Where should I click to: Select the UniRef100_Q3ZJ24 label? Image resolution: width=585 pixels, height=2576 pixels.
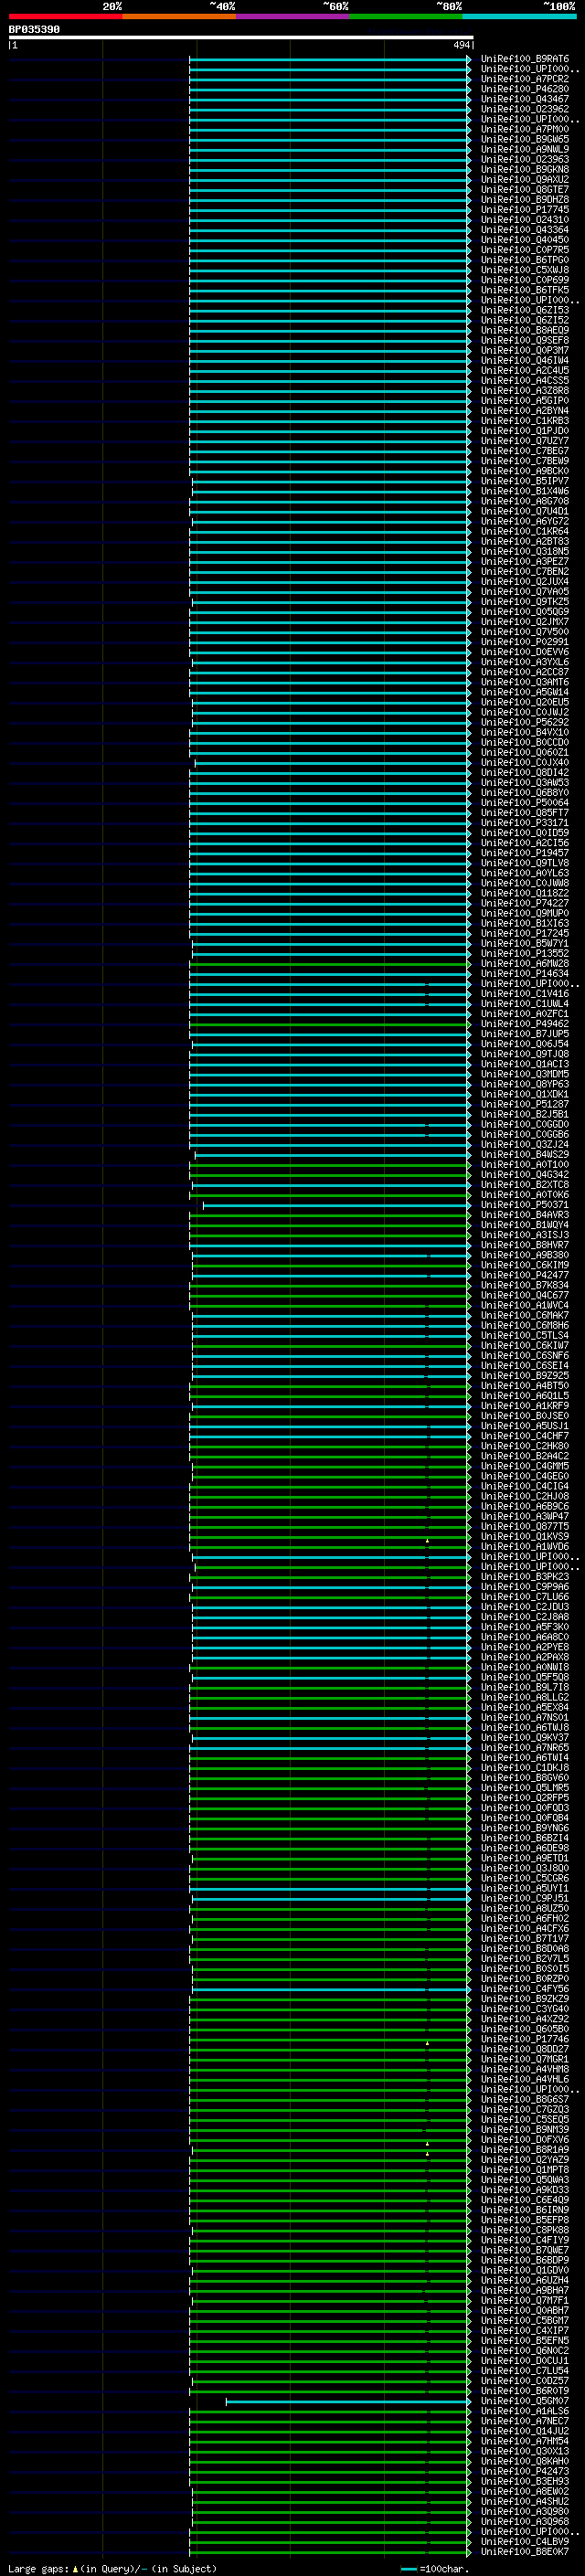coord(525,1145)
